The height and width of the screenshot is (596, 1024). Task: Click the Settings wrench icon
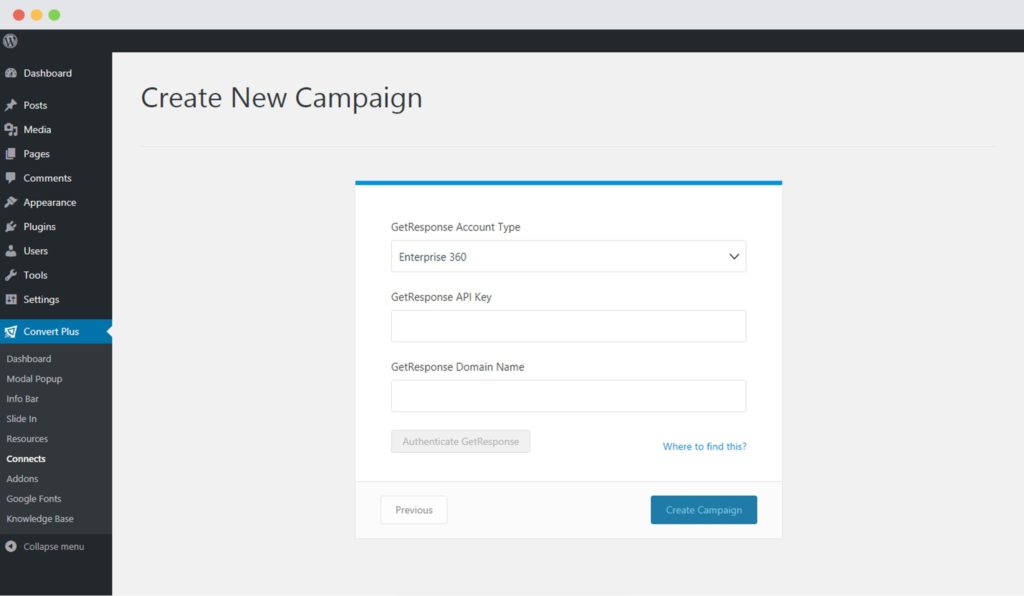click(x=13, y=299)
